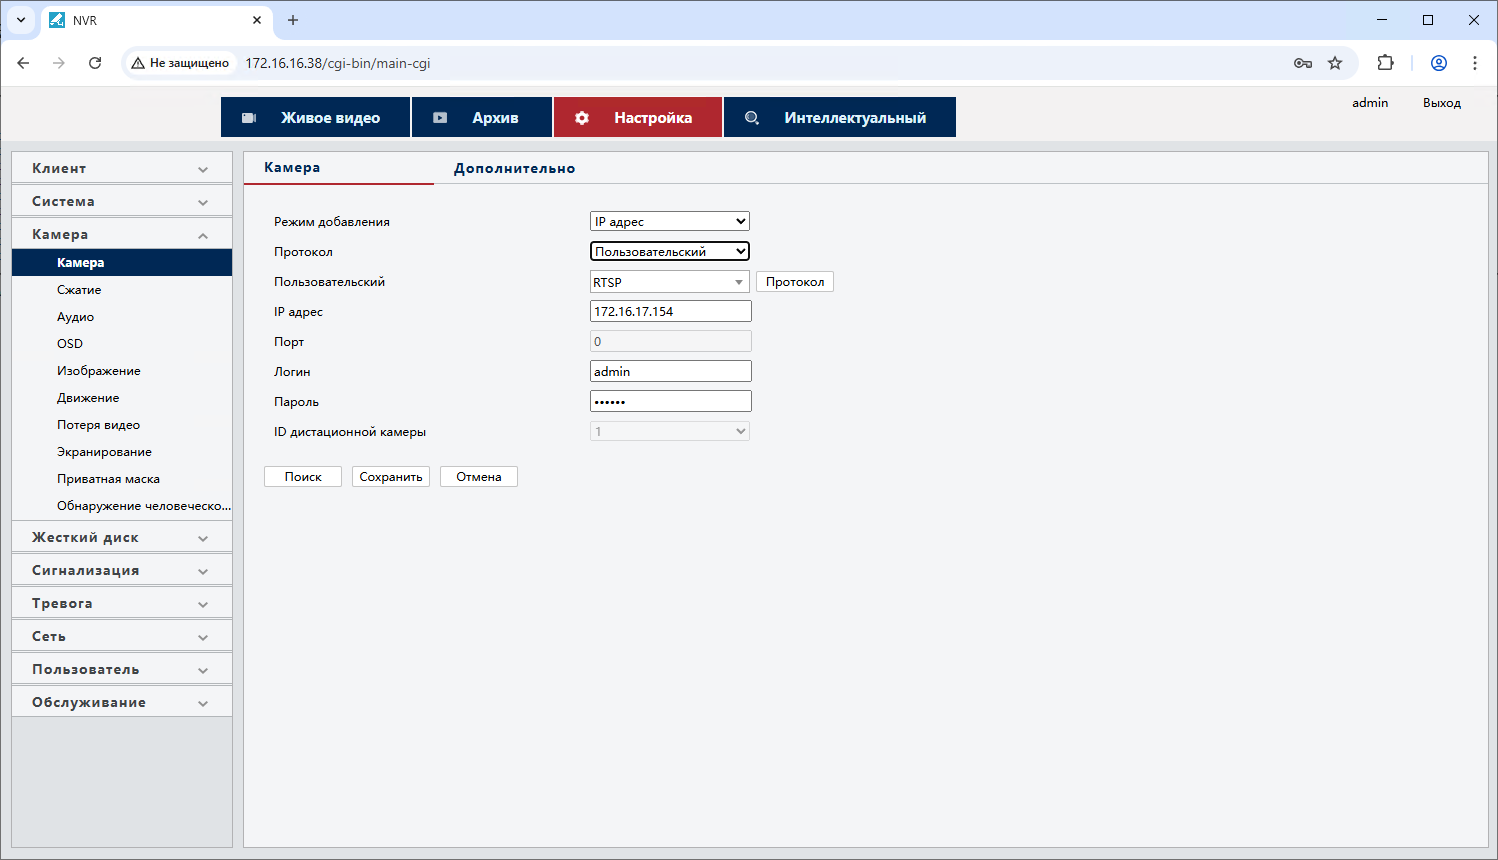Open the browser extensions puzzle icon
The width and height of the screenshot is (1498, 860).
click(x=1385, y=63)
